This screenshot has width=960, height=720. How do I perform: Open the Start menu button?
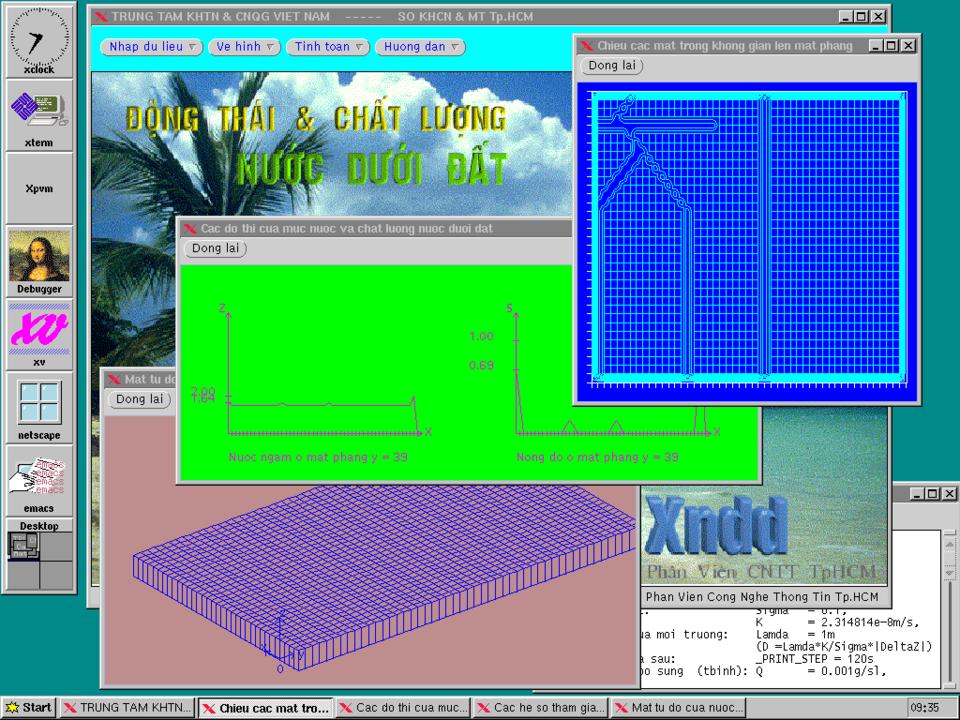pos(29,708)
